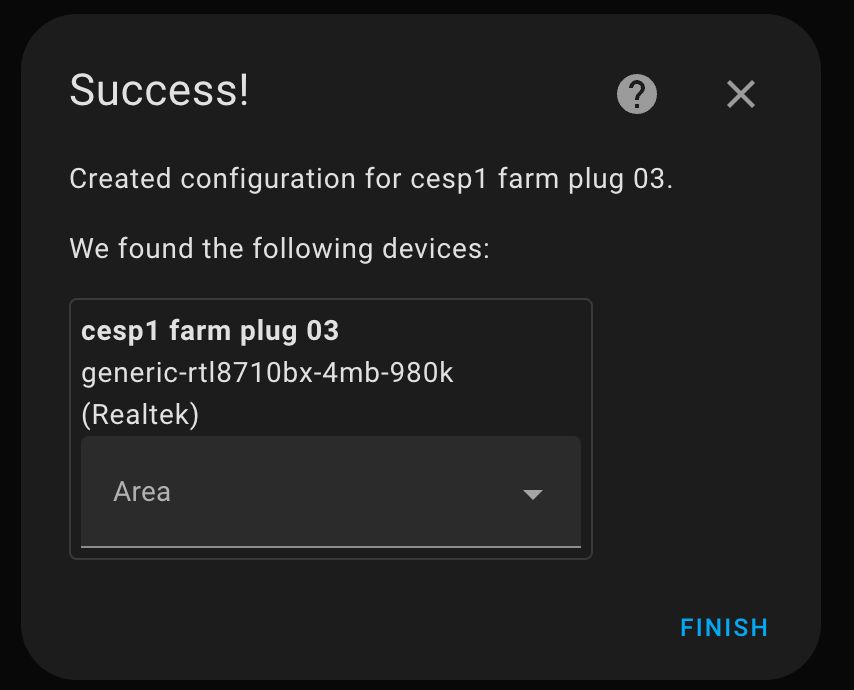Close the Success dialog with the X

point(741,94)
